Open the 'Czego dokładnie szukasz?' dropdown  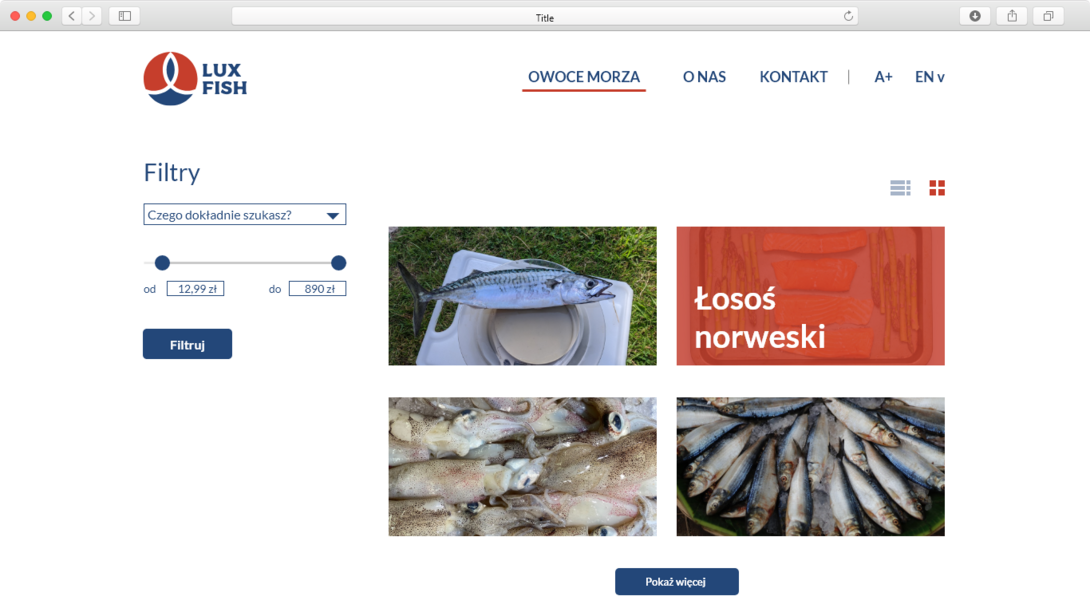point(245,215)
